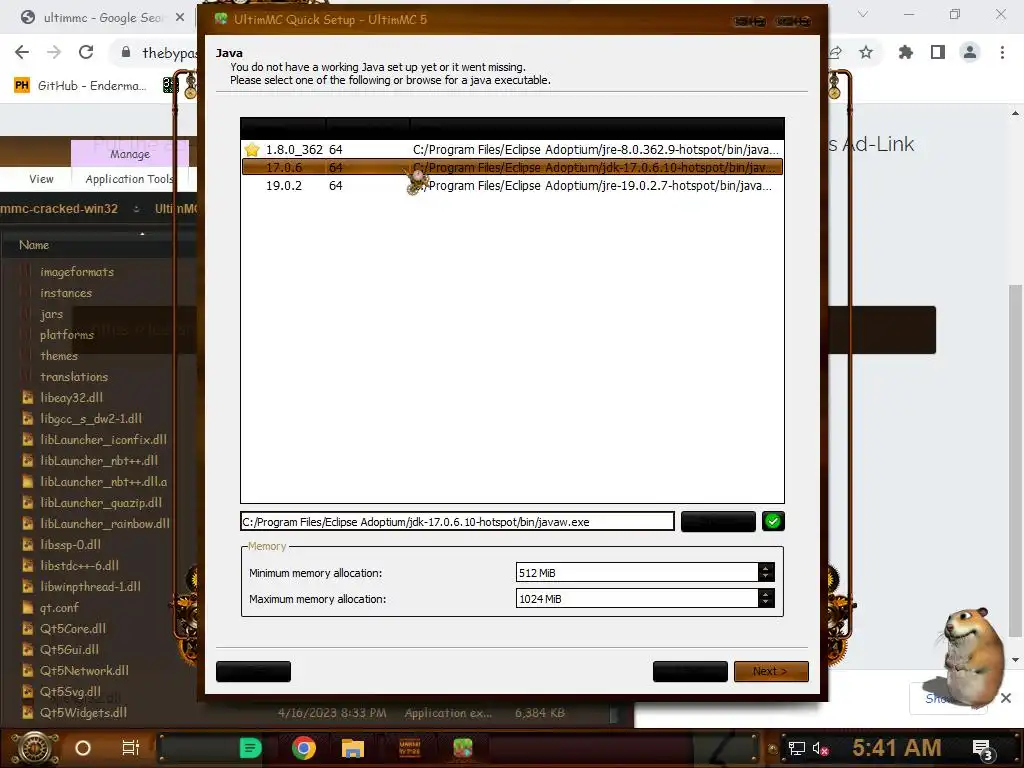The image size is (1024, 768).
Task: Open Chrome tab search chevron
Action: 863,14
